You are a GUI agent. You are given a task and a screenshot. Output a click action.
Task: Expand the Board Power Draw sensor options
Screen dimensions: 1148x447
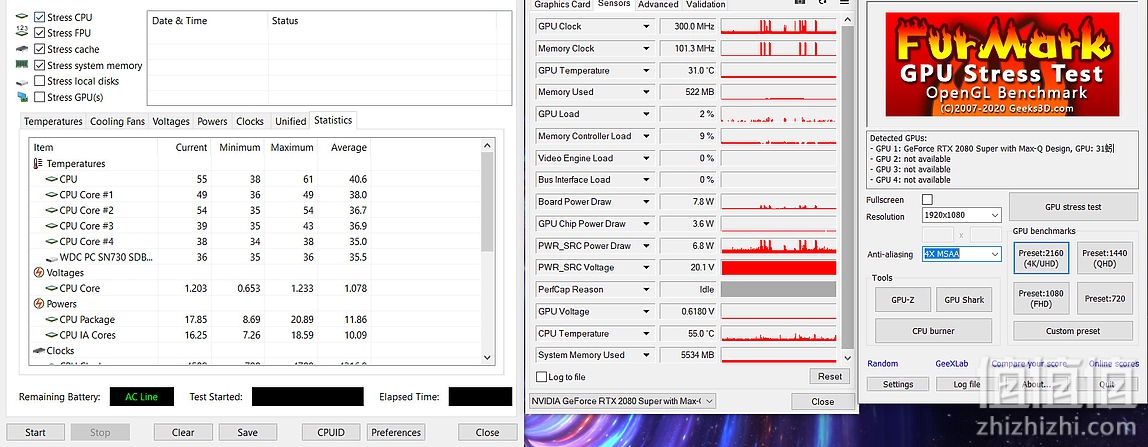[646, 202]
